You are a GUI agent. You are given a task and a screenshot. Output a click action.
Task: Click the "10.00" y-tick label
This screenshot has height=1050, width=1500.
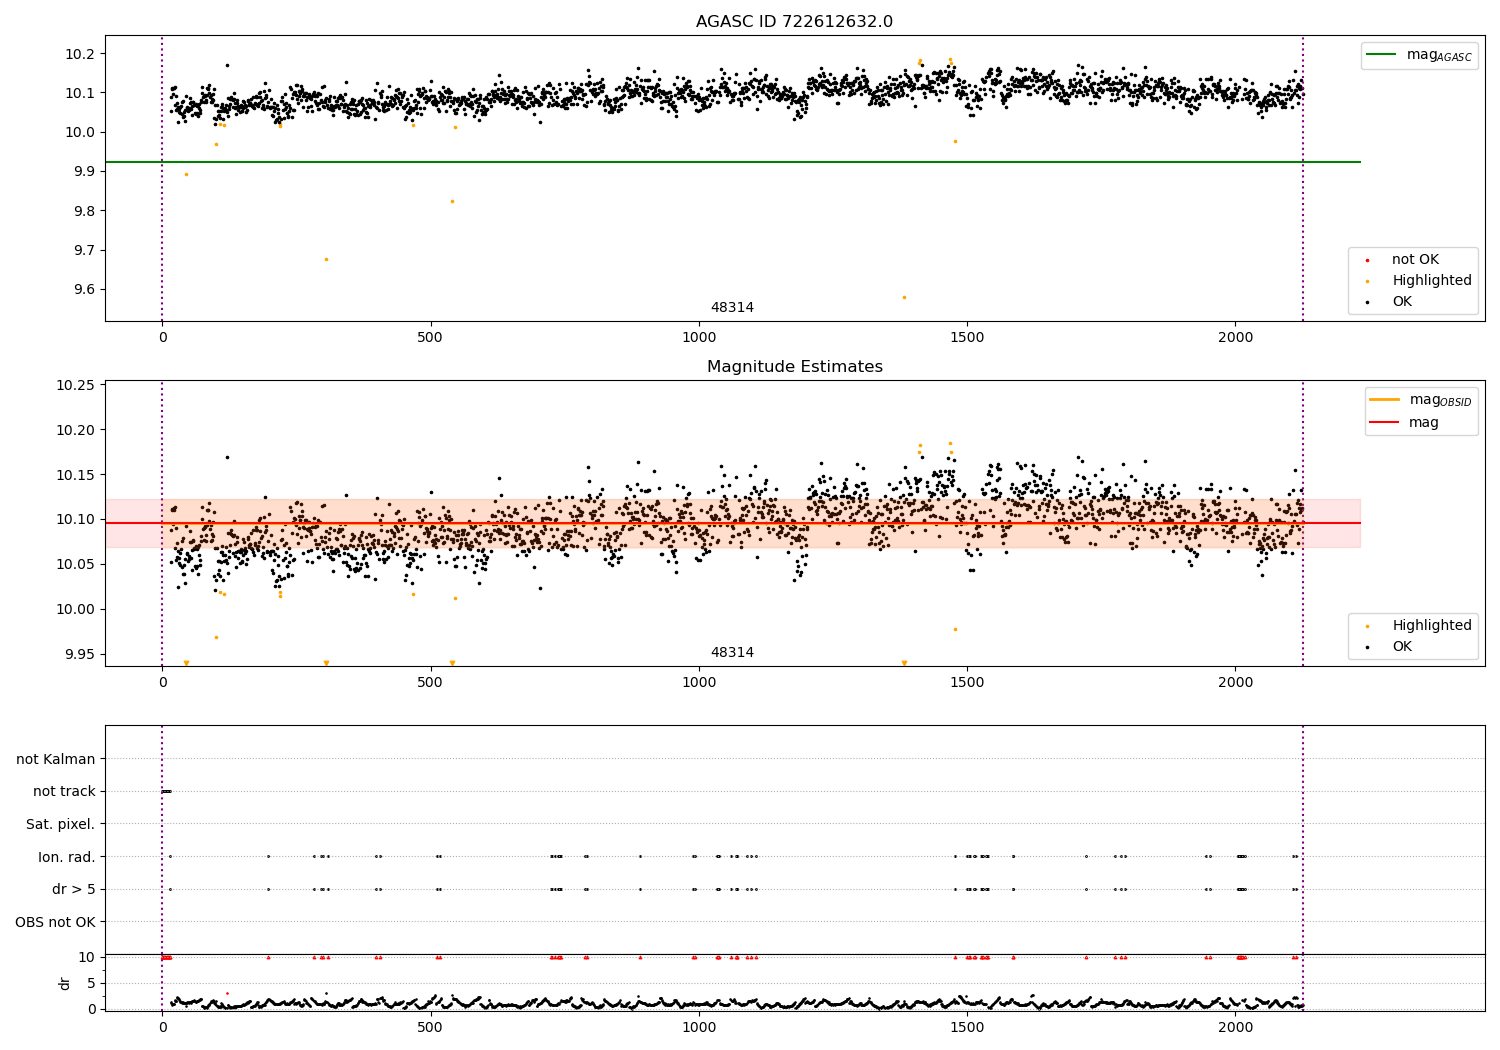click(x=74, y=610)
